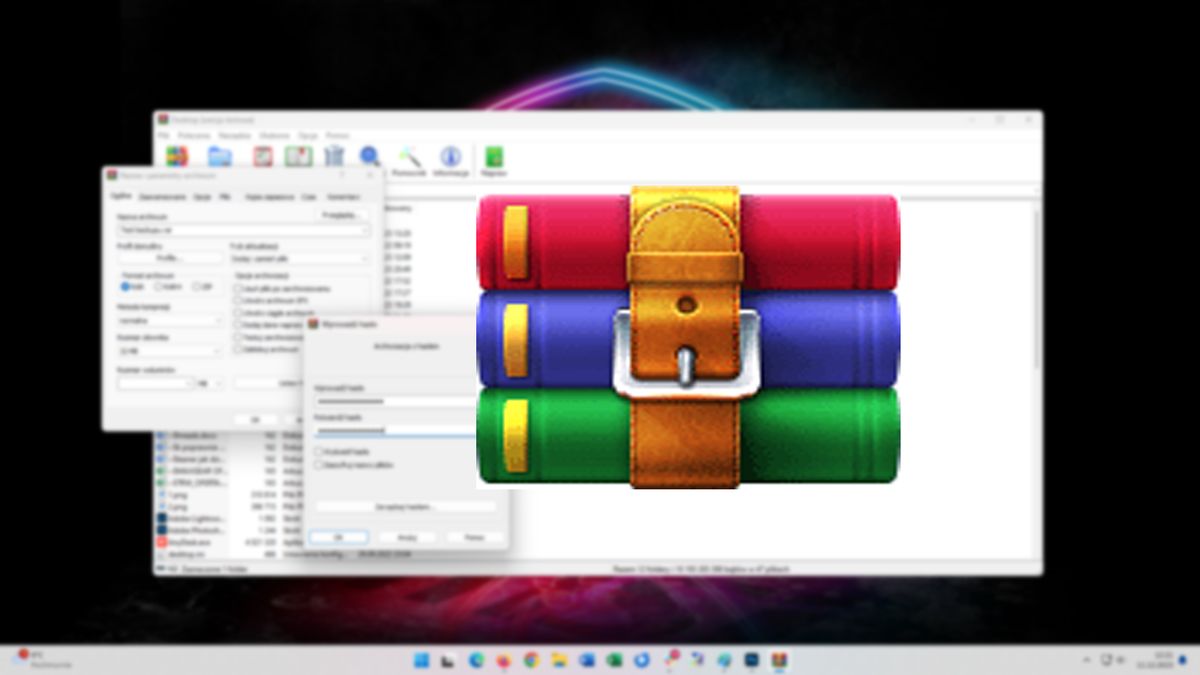Launch the WinRAR Wizard (Pomocnik) wand icon
The image size is (1200, 675).
point(409,157)
